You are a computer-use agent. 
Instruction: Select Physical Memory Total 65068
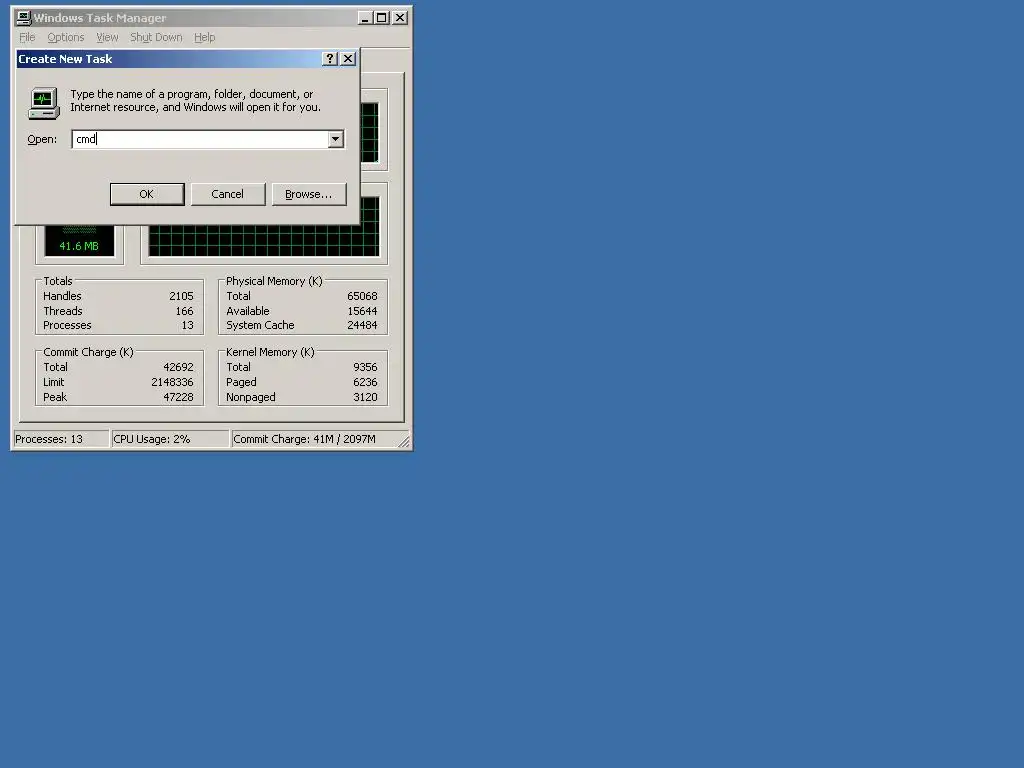[362, 296]
